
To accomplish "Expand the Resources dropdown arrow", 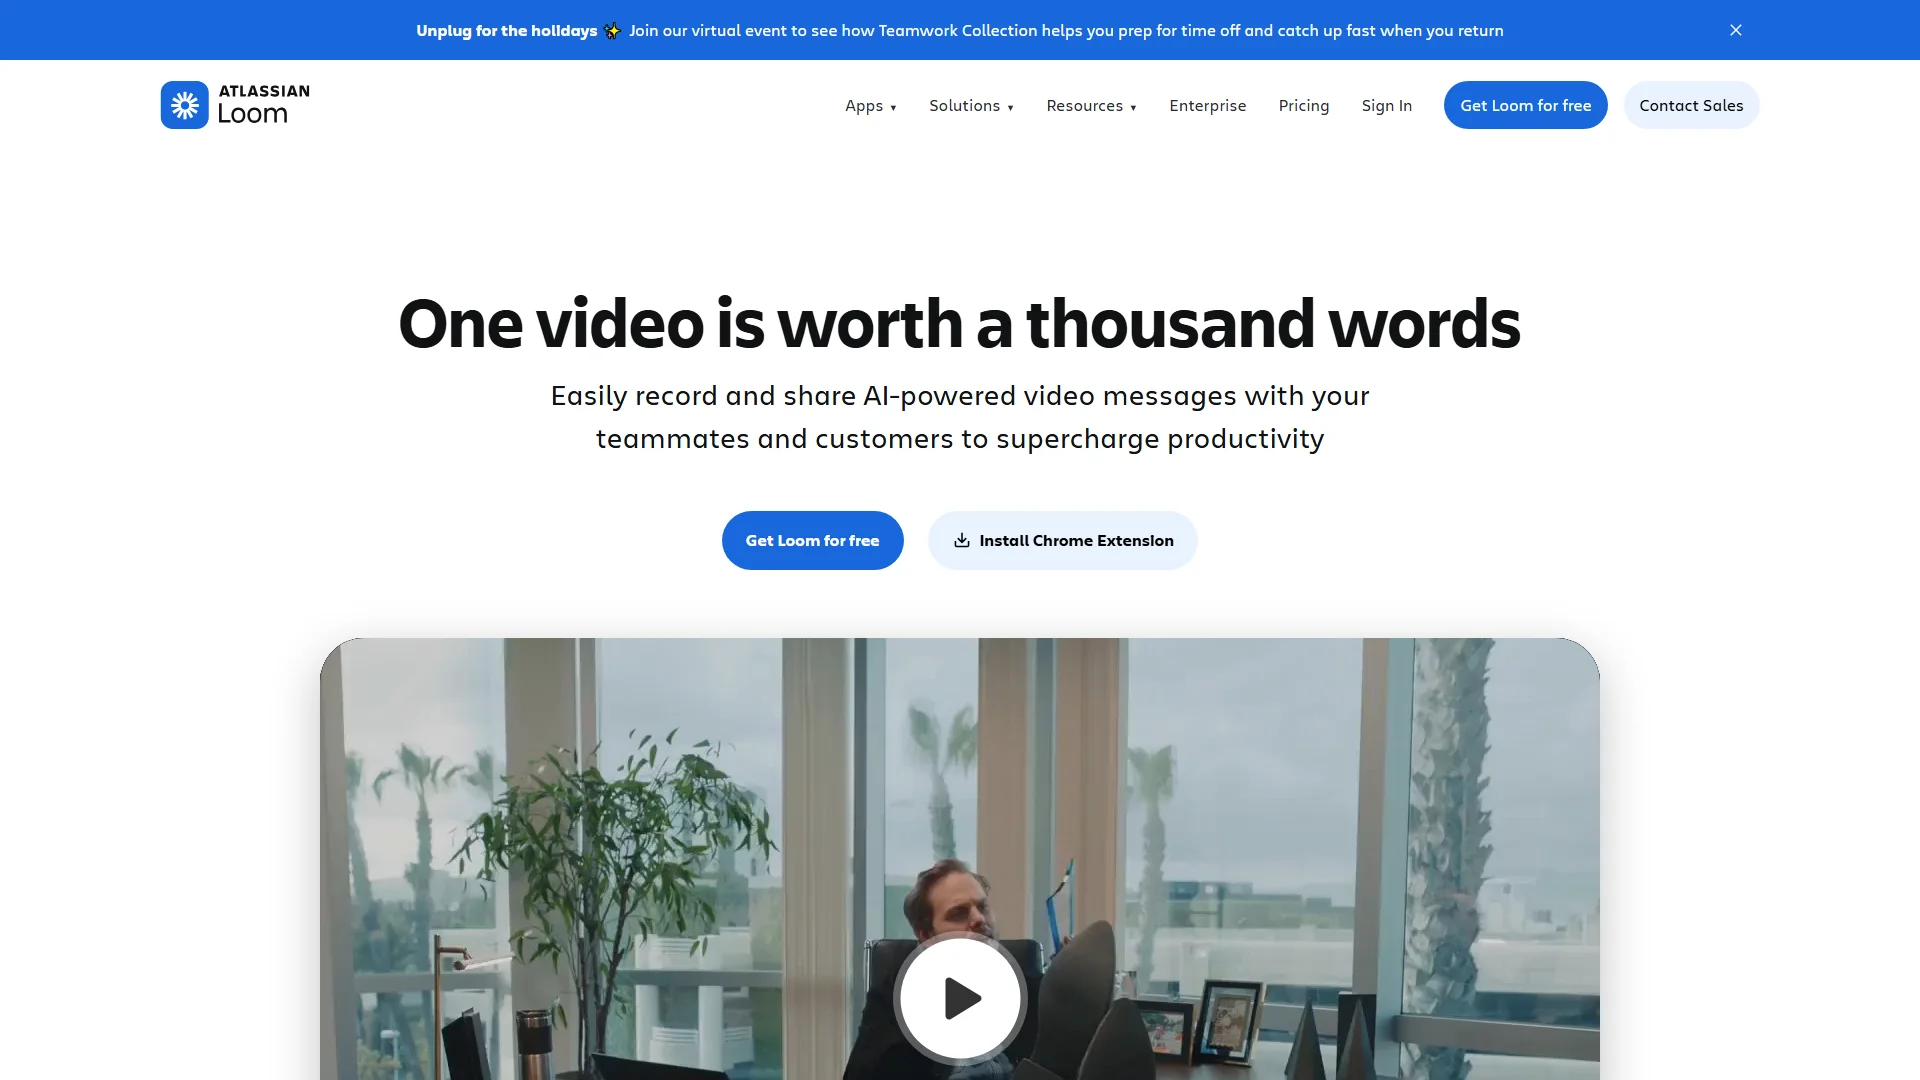I will pyautogui.click(x=1133, y=107).
